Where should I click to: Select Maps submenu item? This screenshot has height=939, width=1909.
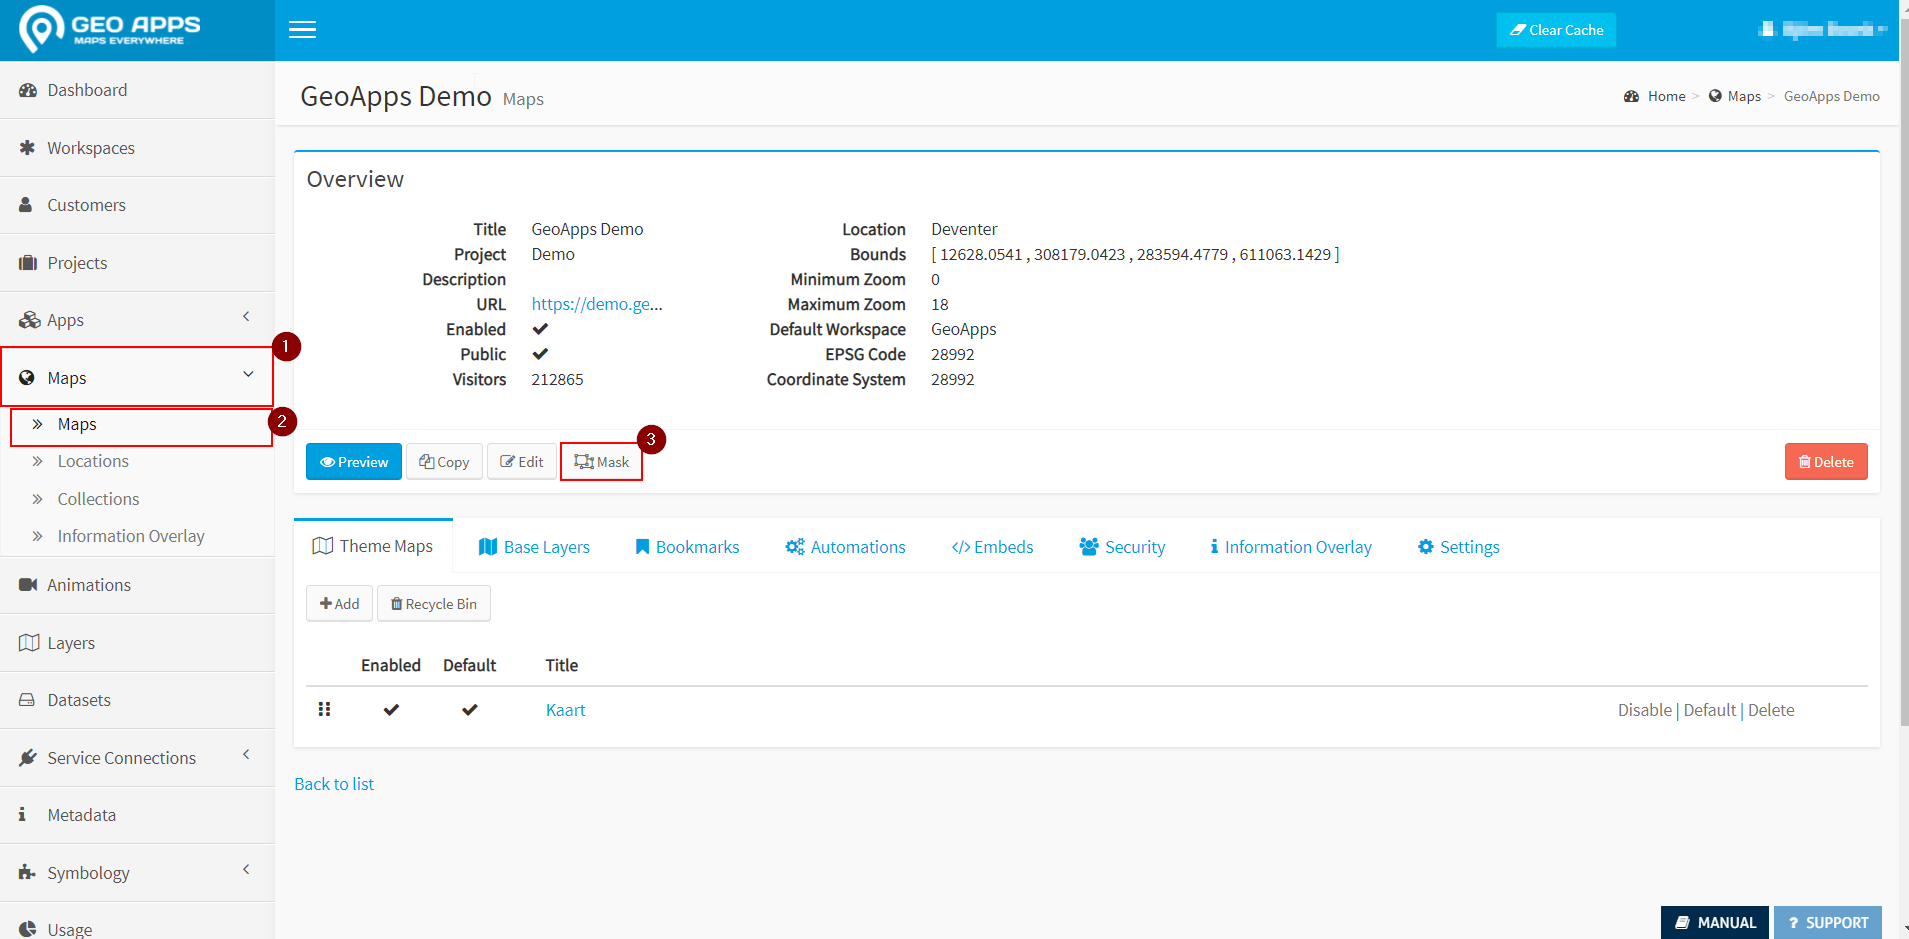[x=141, y=425]
